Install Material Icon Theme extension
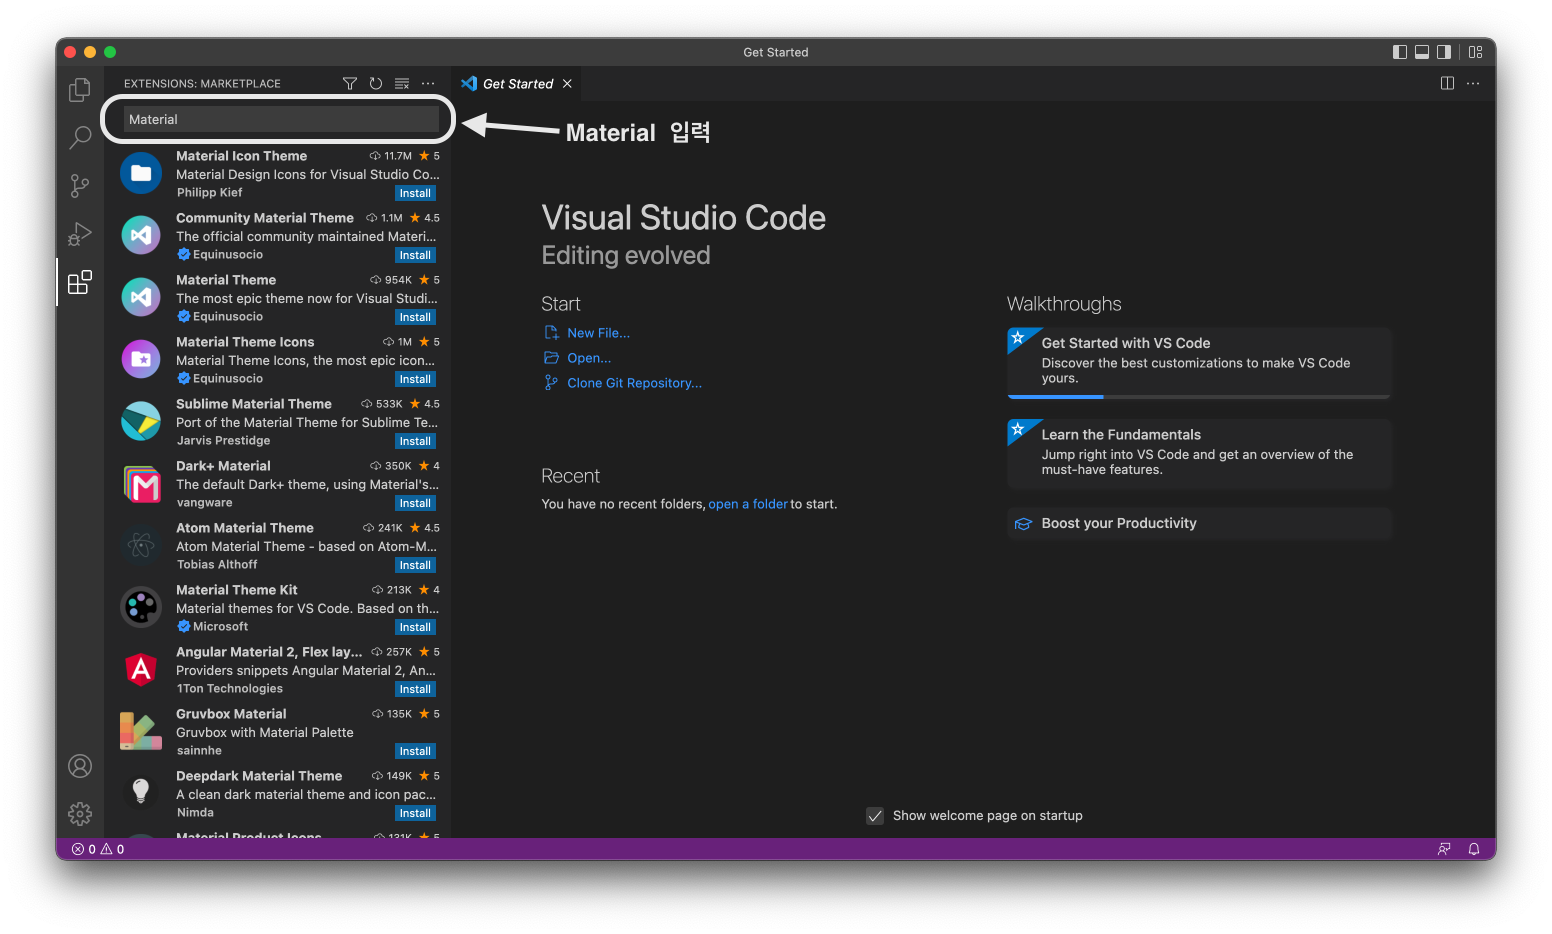This screenshot has width=1552, height=934. coord(415,194)
